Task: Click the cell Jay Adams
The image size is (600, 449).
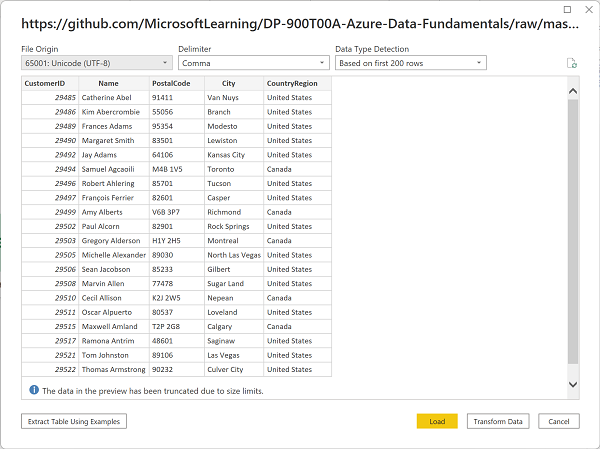Action: click(114, 155)
